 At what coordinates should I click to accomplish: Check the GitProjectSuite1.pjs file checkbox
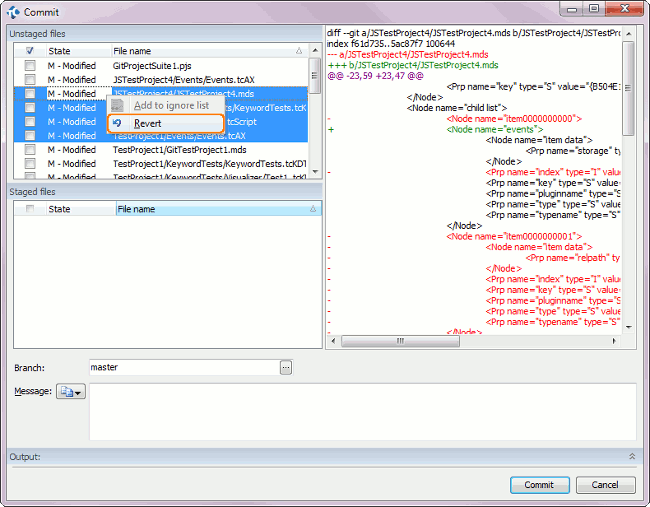pos(30,65)
